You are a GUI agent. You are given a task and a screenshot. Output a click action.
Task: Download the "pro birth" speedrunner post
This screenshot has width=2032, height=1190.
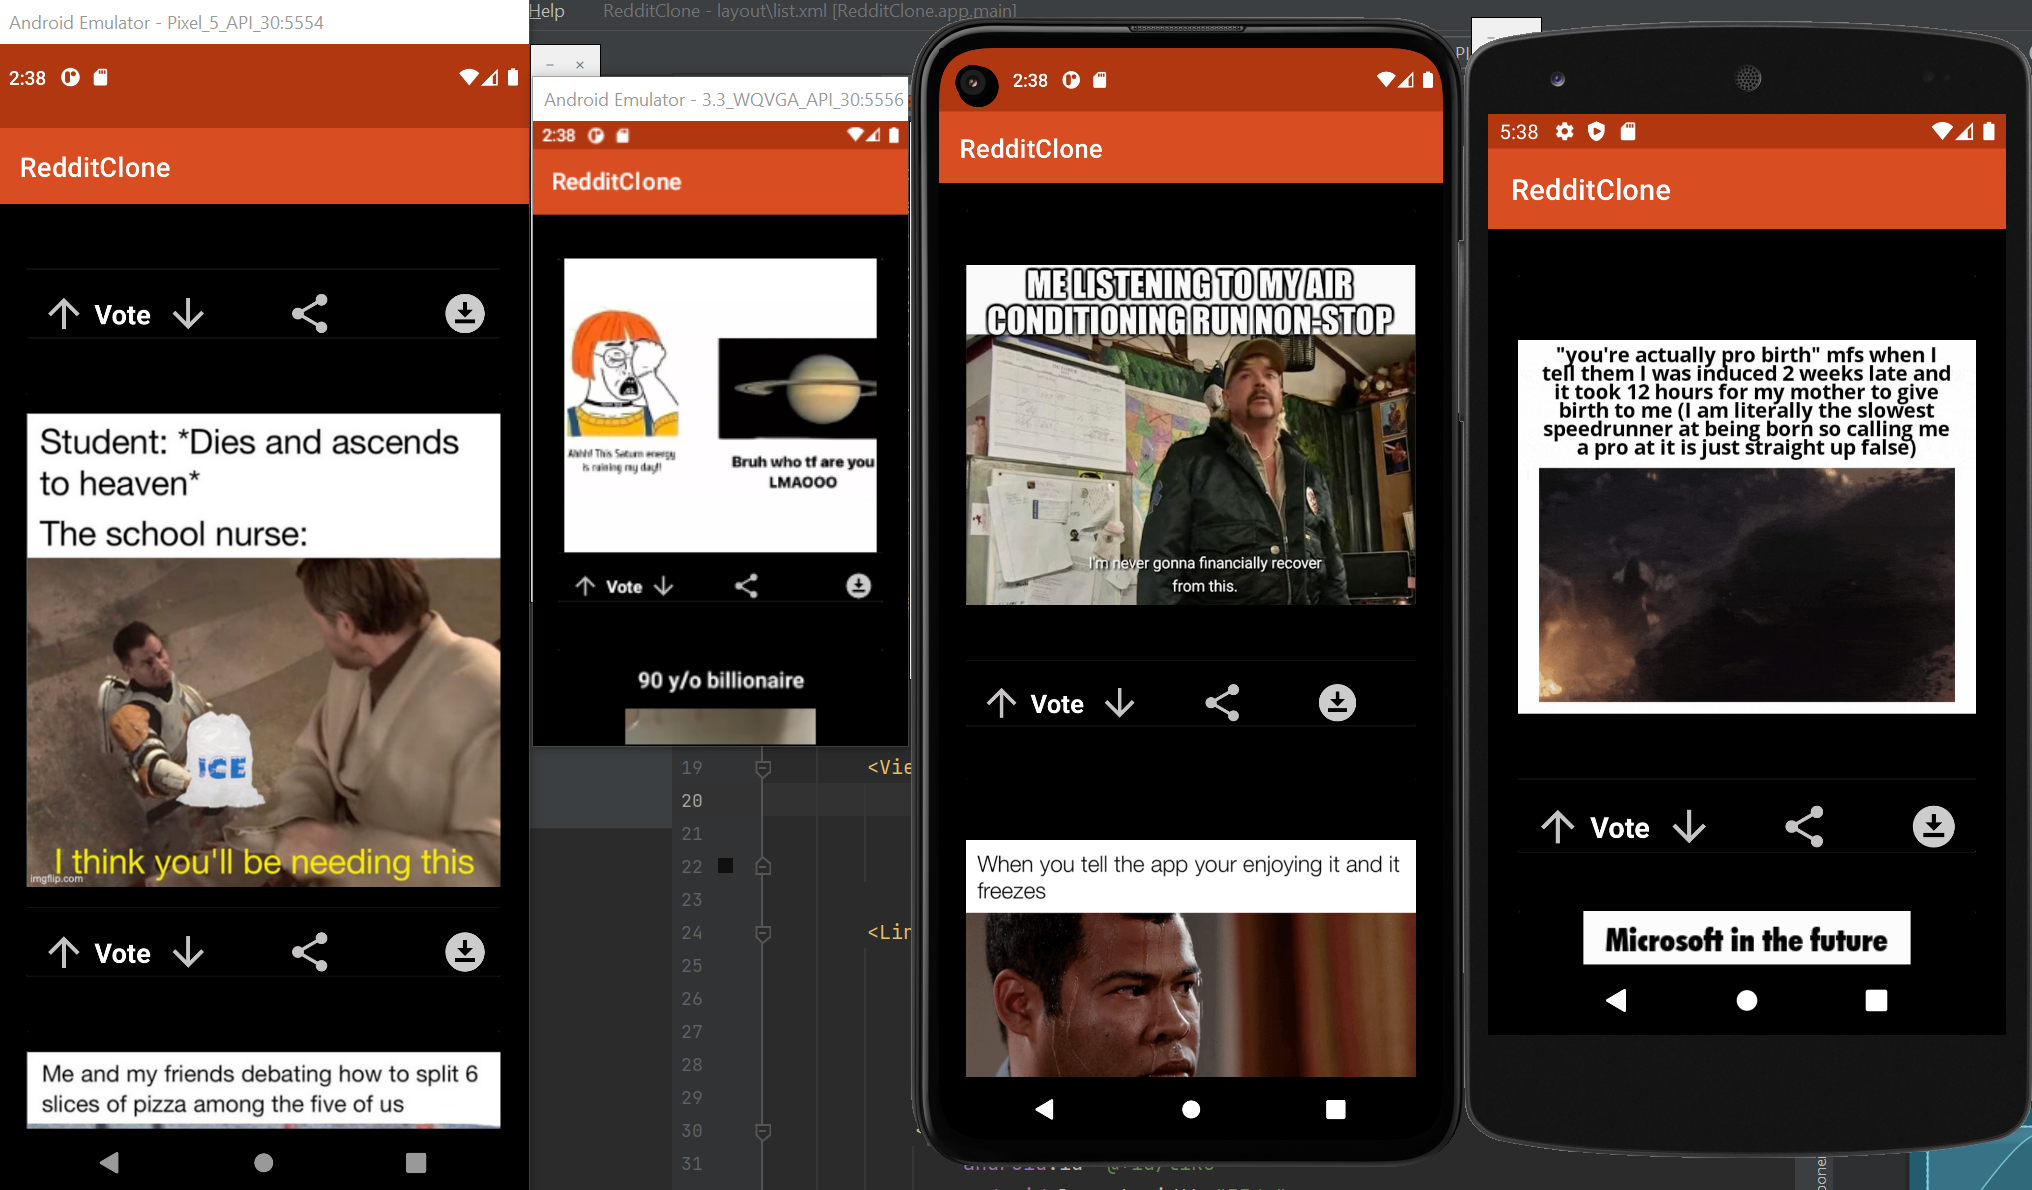tap(1934, 826)
